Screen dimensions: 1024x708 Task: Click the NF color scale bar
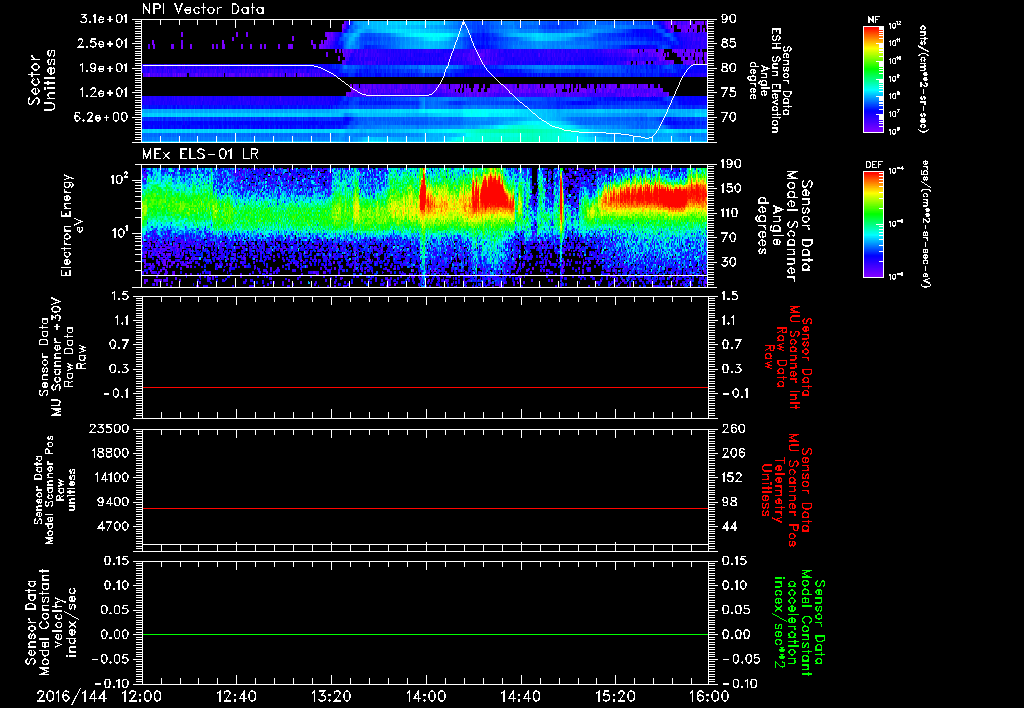(x=873, y=78)
